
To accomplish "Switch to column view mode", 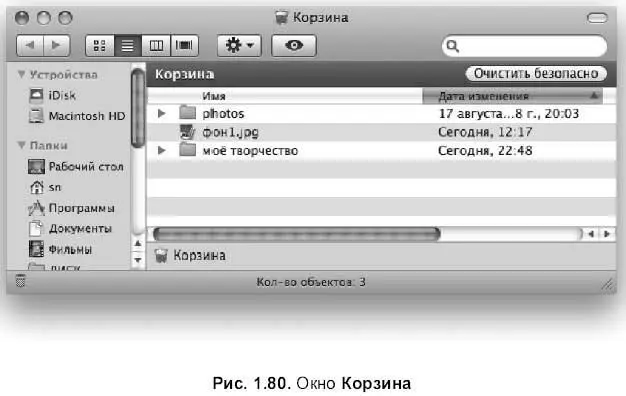I will (x=156, y=46).
